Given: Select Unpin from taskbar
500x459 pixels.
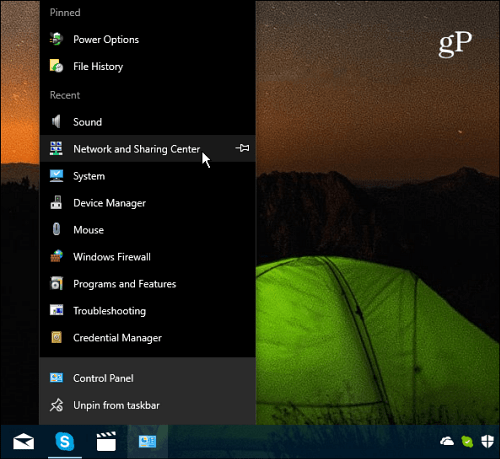Looking at the screenshot, I should pyautogui.click(x=147, y=405).
